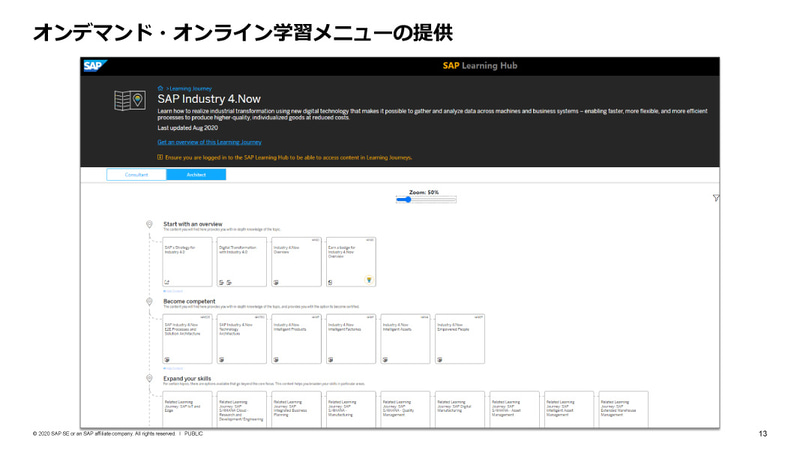Click the course icon on Technology Architecture card
800x450 pixels.
(x=221, y=360)
